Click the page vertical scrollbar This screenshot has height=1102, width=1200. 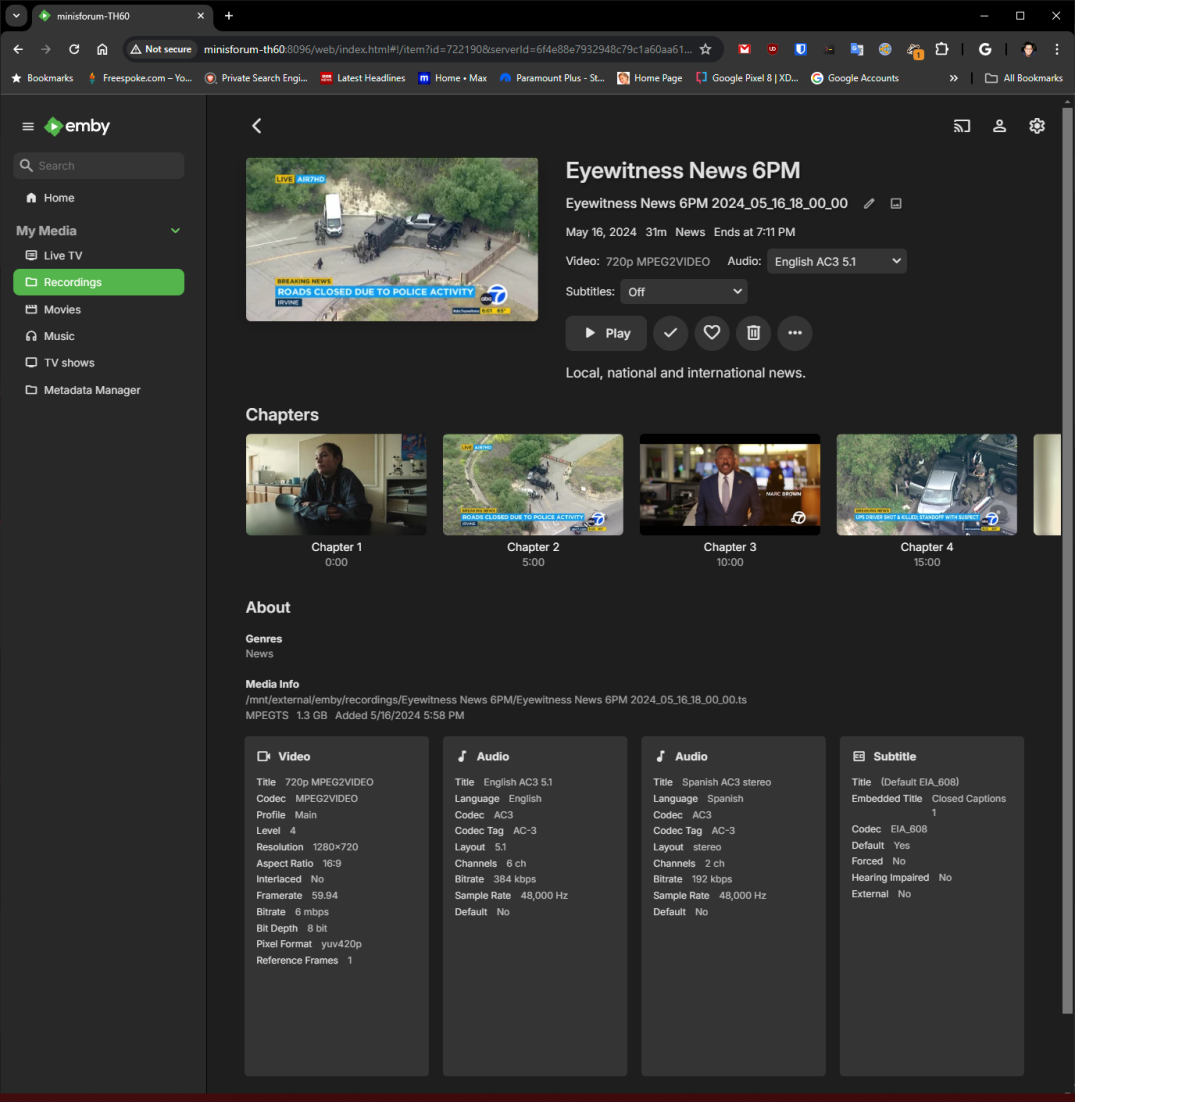[x=1067, y=560]
